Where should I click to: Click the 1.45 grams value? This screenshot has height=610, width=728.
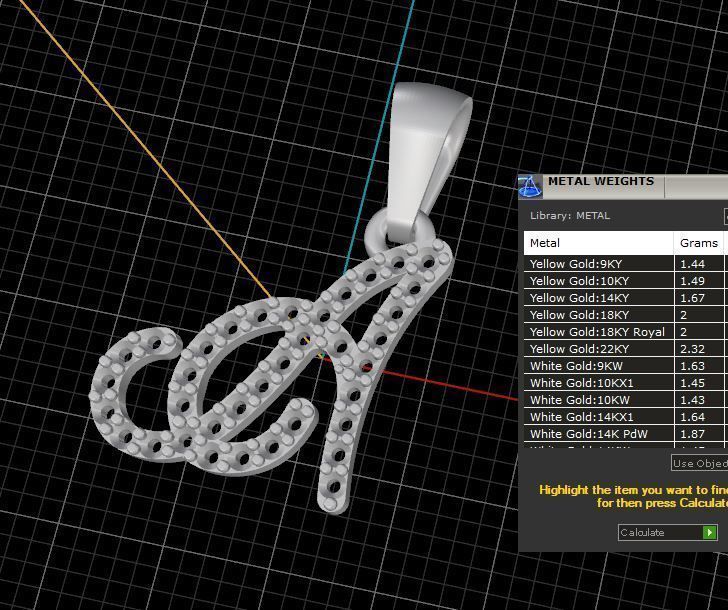tap(692, 383)
